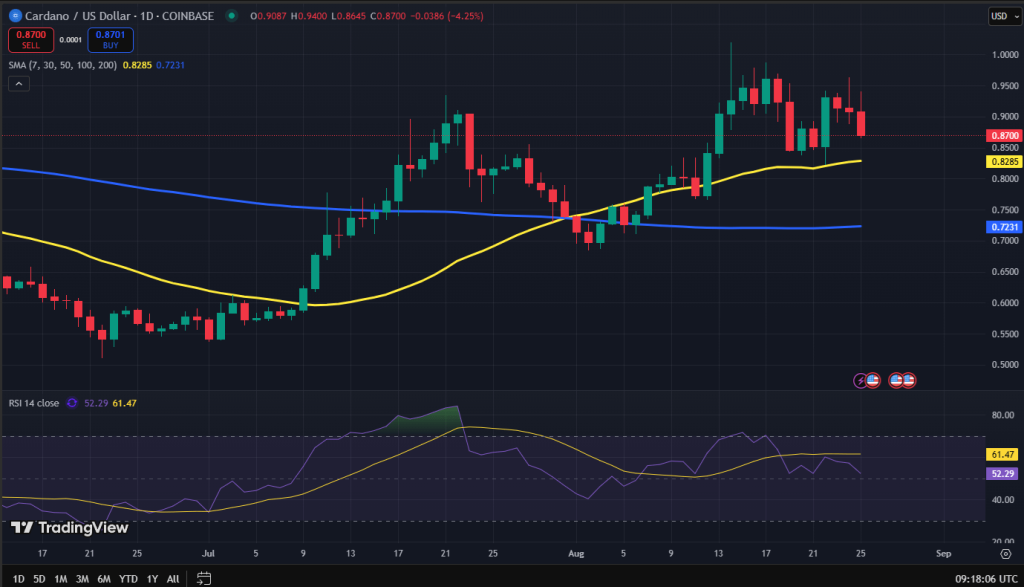This screenshot has width=1024, height=587.
Task: Select the 1D time range
Action: point(16,578)
